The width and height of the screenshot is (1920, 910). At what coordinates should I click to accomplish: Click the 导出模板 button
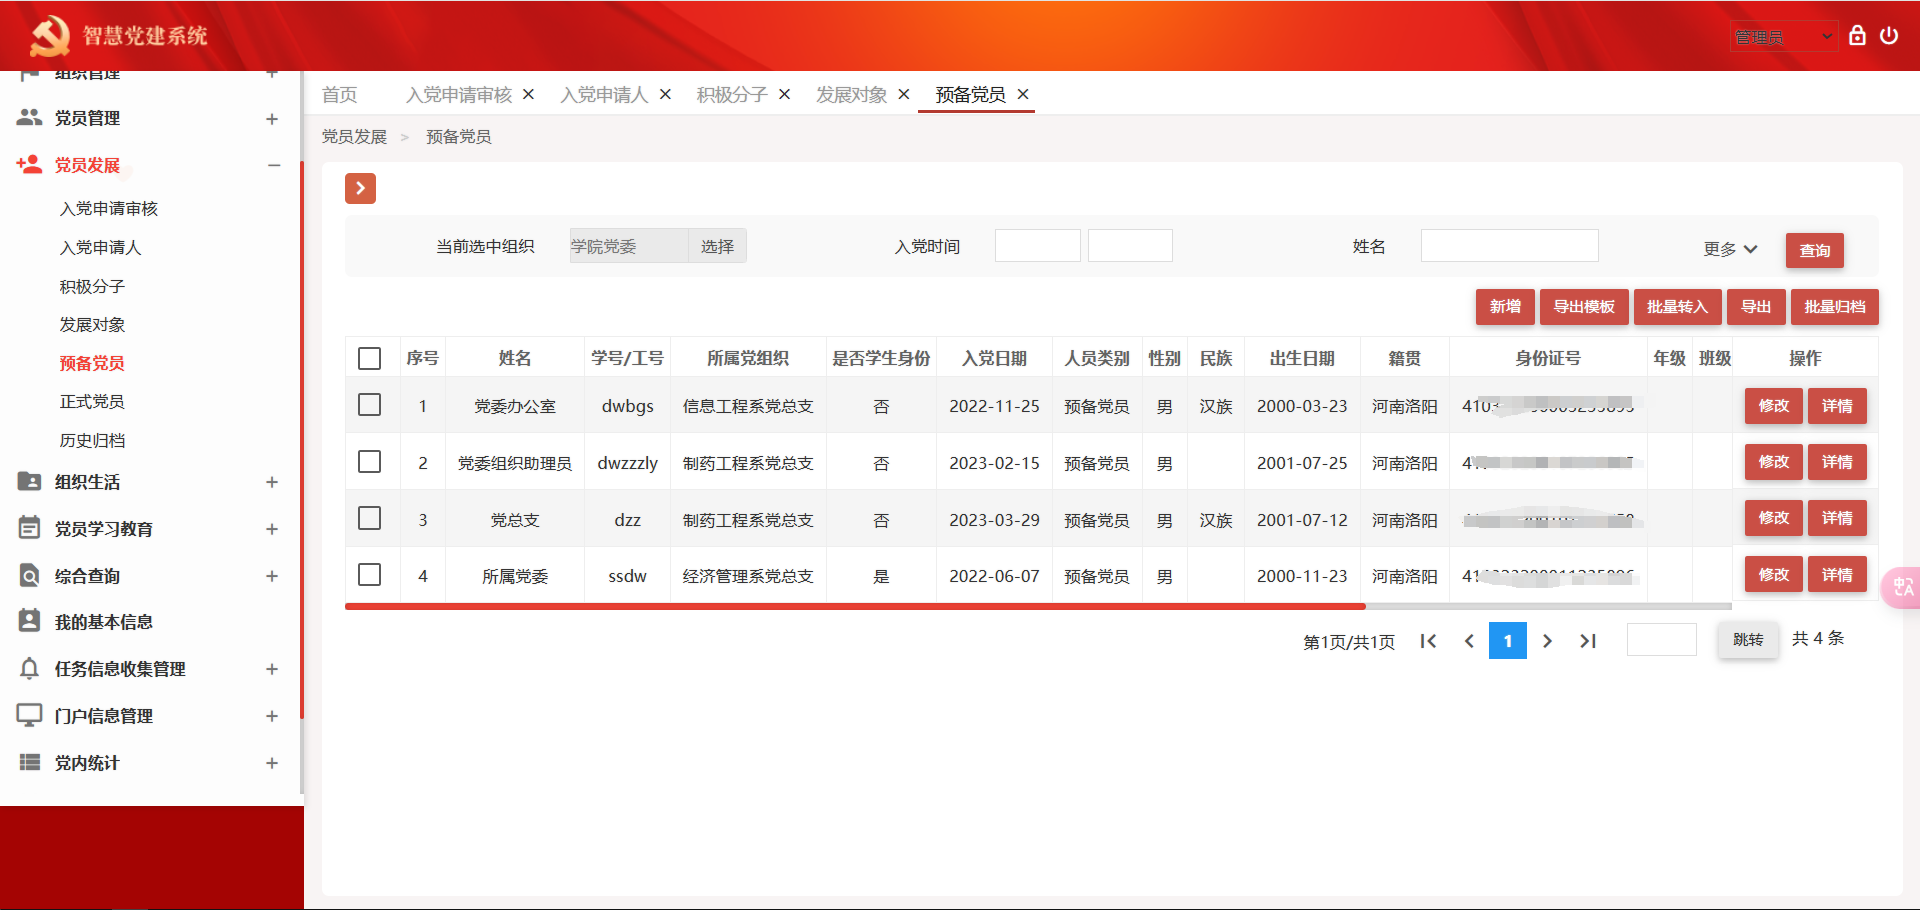(1584, 307)
